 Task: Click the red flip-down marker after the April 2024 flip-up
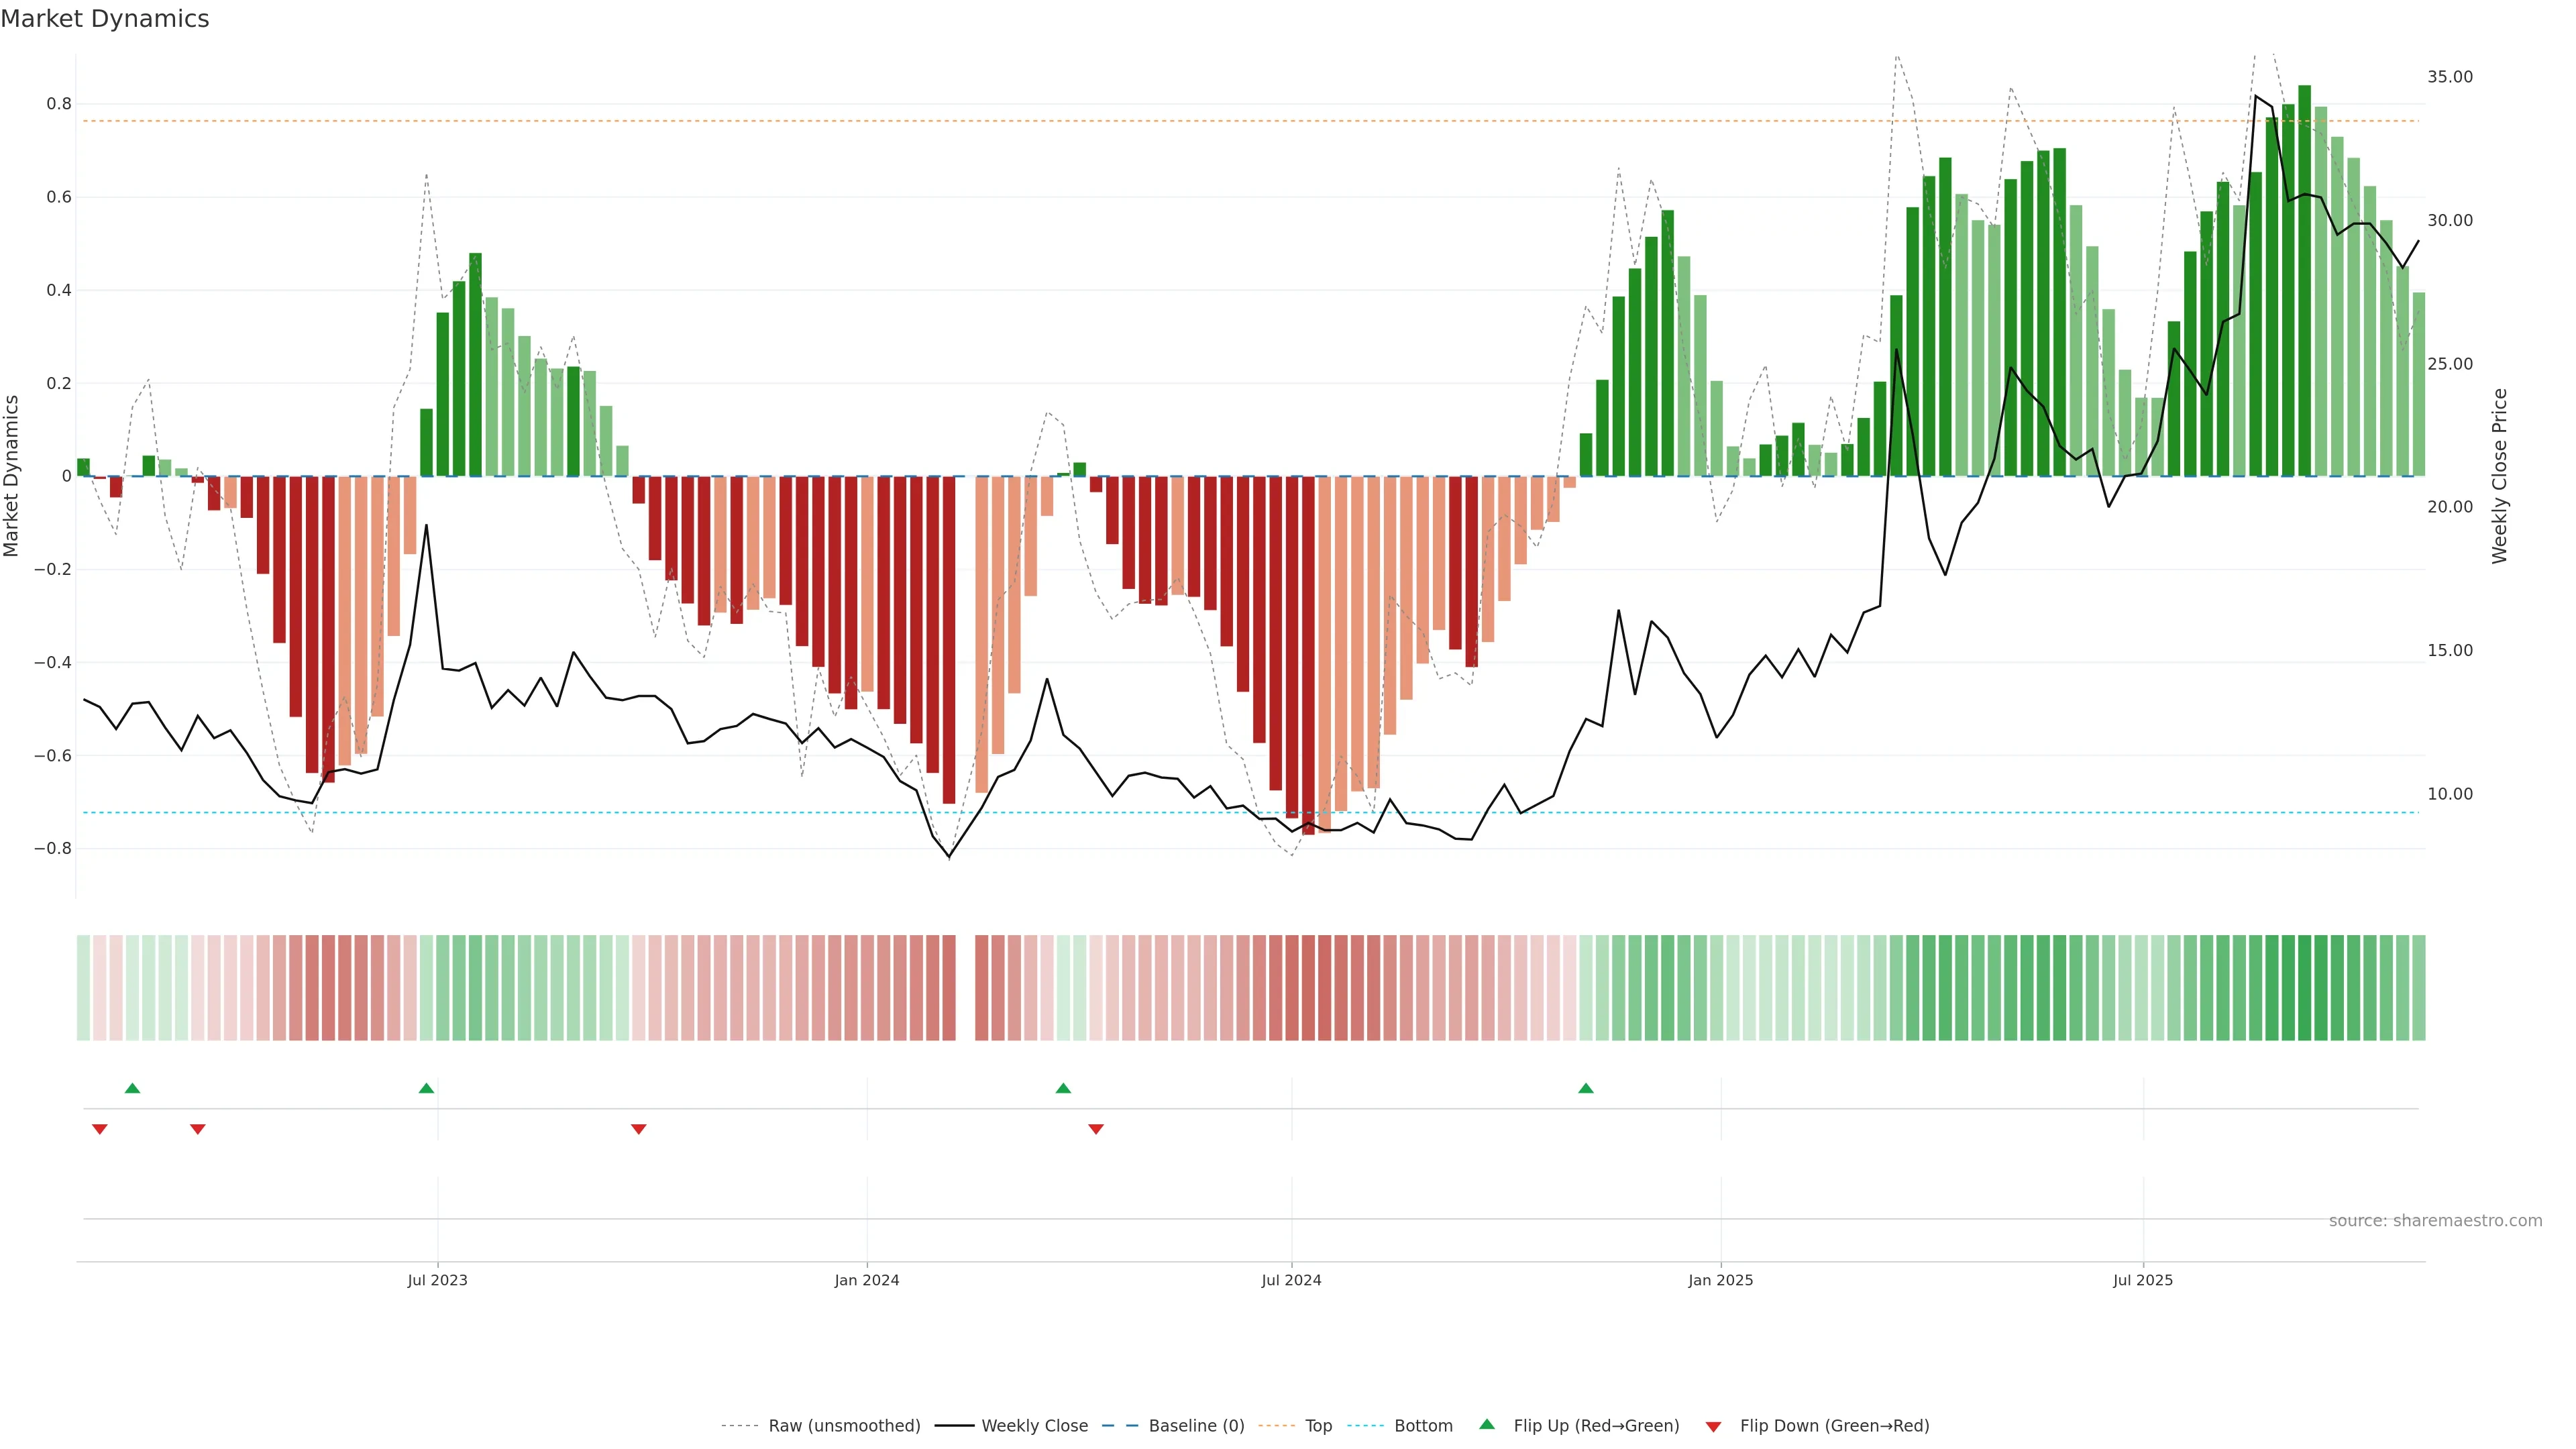click(1096, 1129)
